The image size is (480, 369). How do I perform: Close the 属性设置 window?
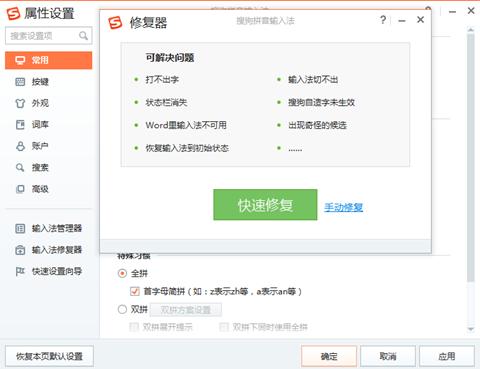471,11
